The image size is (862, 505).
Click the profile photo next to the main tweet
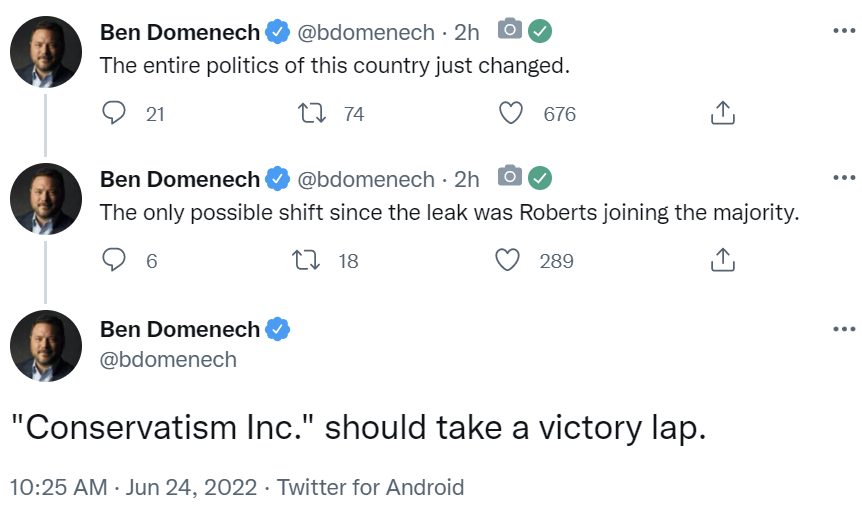tap(46, 346)
